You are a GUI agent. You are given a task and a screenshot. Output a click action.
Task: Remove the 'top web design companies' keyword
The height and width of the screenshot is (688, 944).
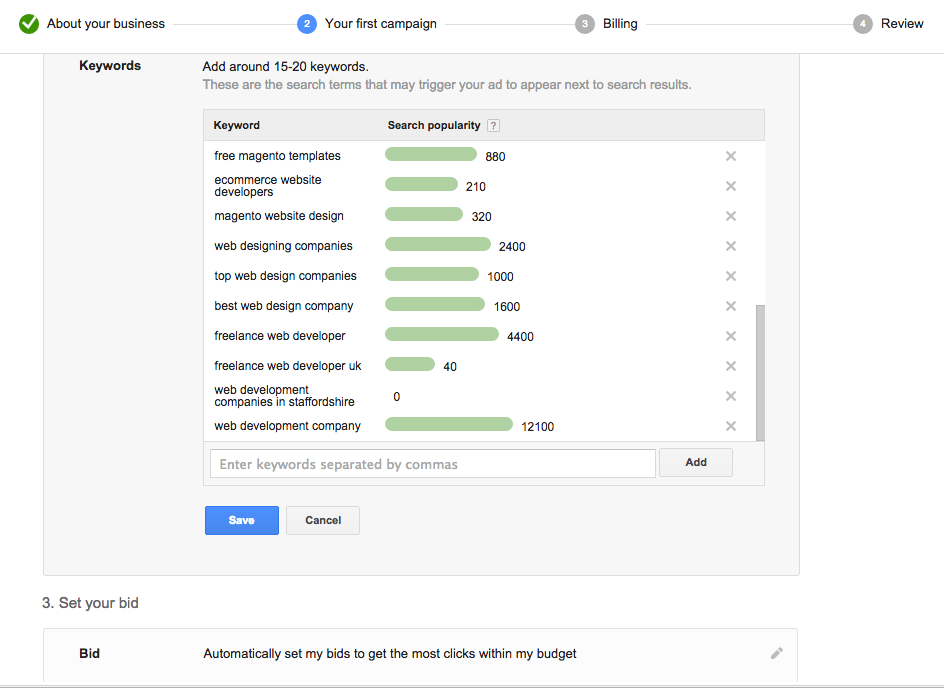pos(731,276)
